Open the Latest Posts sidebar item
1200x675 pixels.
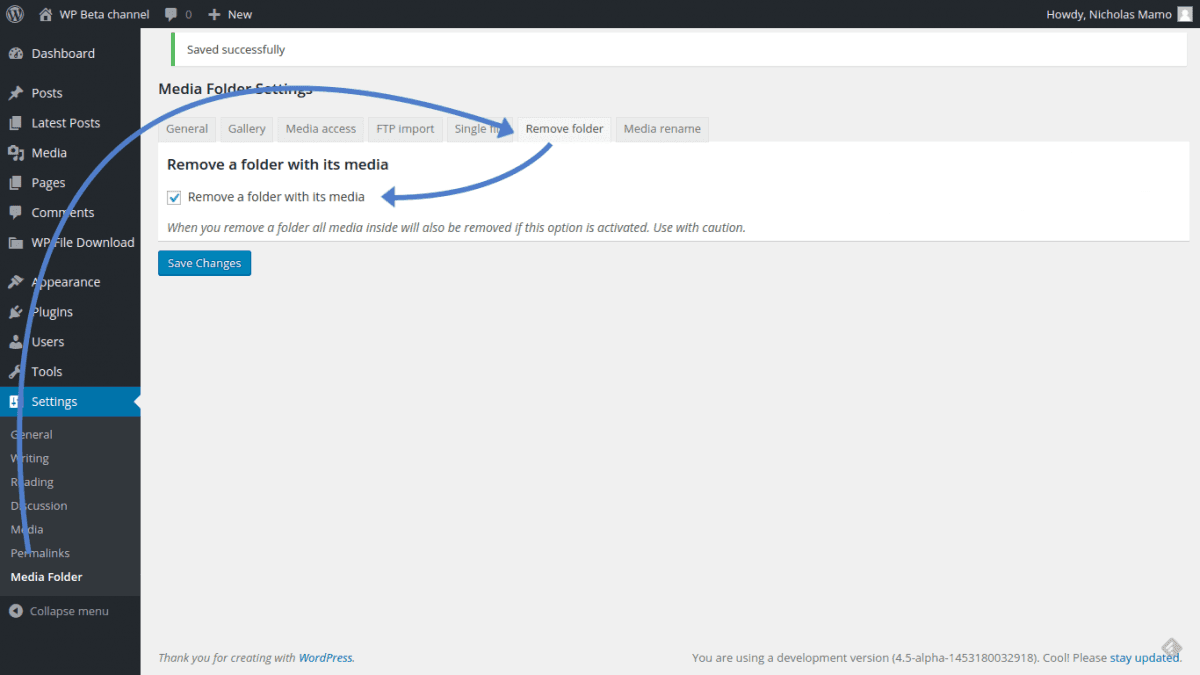pos(65,123)
